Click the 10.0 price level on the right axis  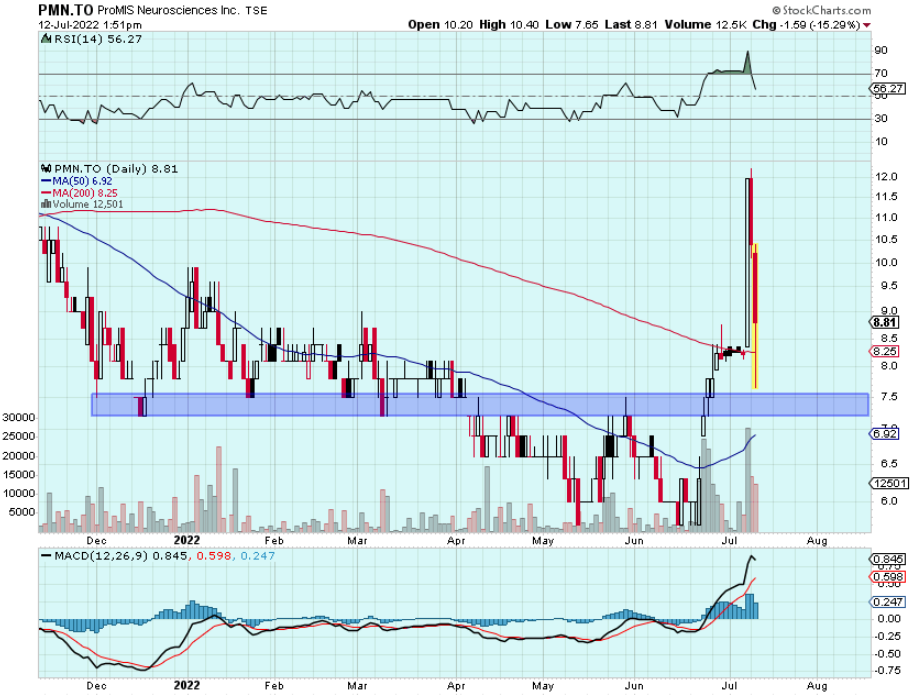[886, 262]
